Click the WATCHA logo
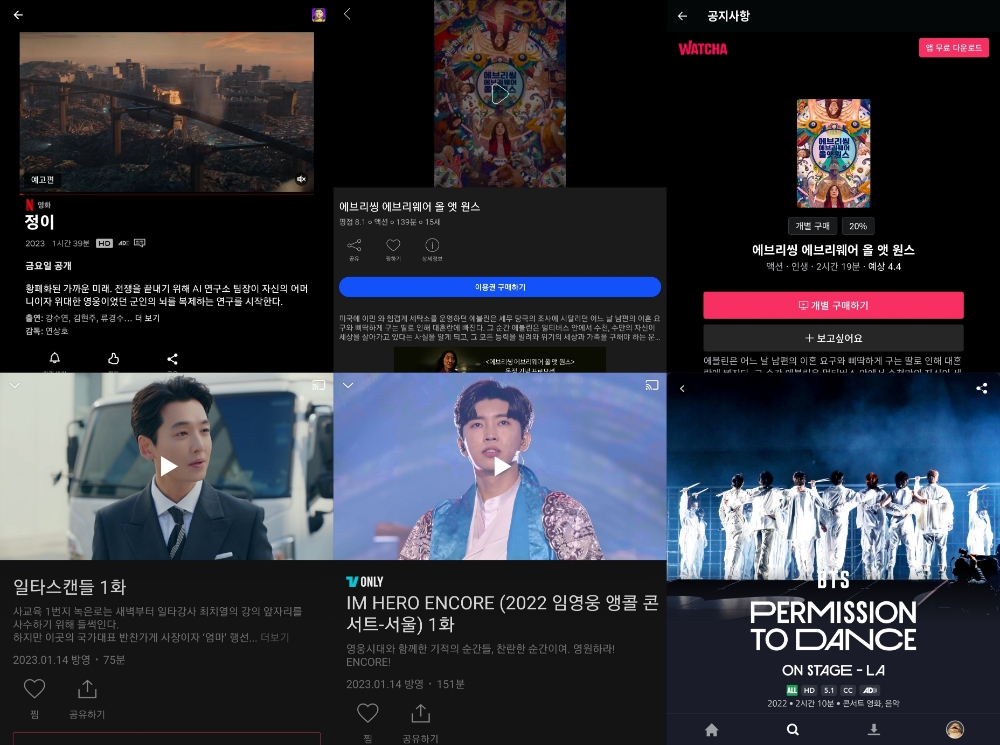Screen dimensions: 1000x745 click(x=703, y=48)
